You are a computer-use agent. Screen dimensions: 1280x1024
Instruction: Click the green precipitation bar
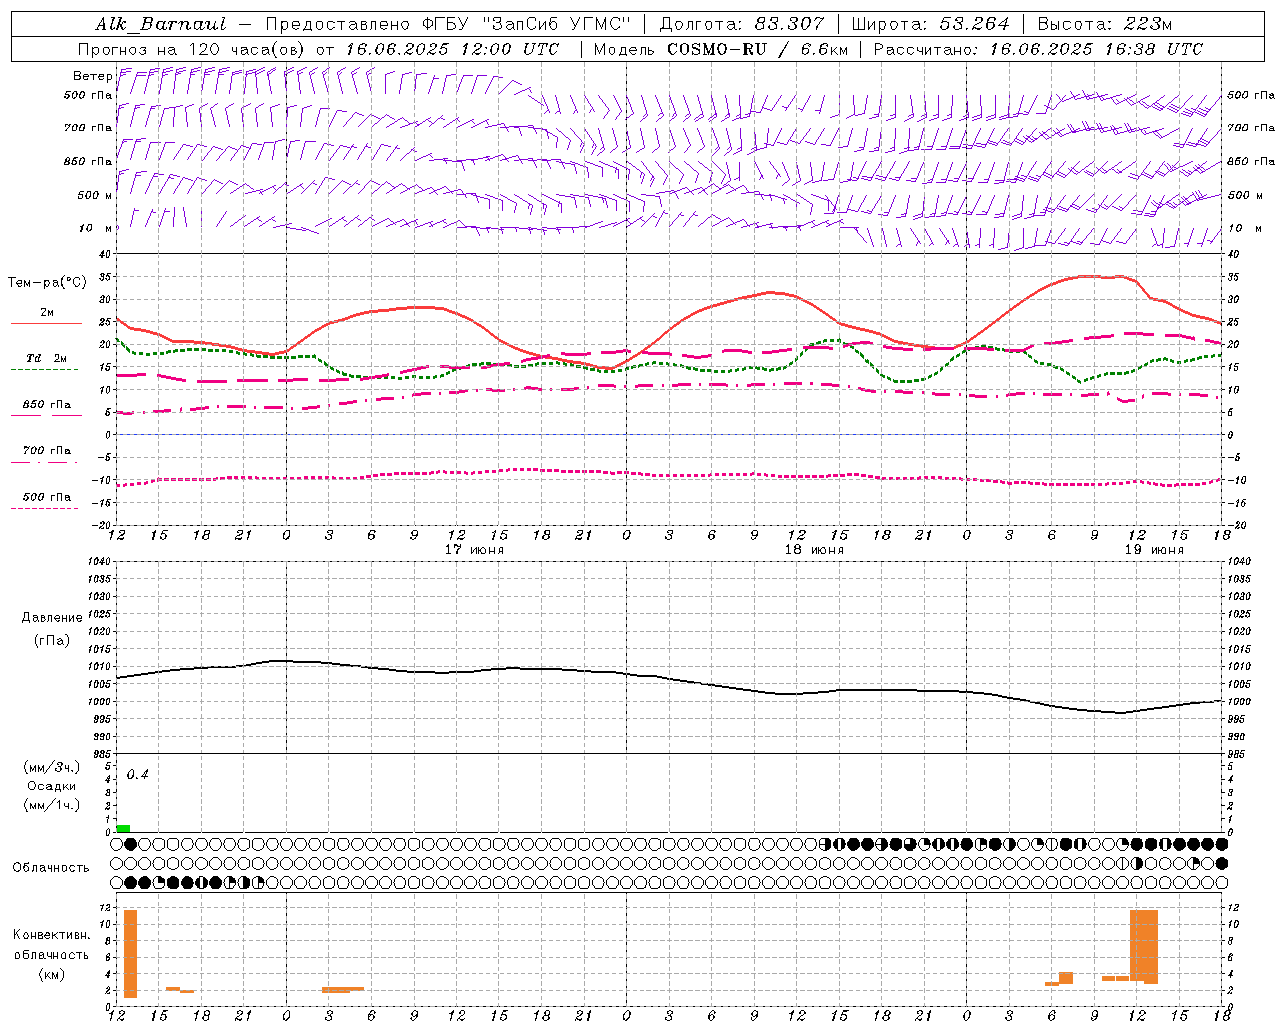(123, 828)
